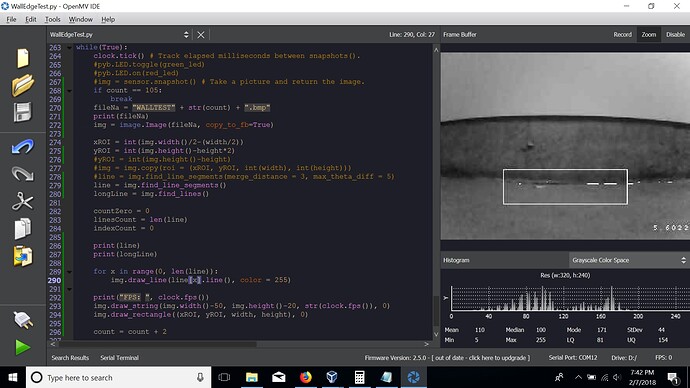Viewport: 690px width, 388px height.
Task: Click the Copy documents icon
Action: [x=23, y=229]
